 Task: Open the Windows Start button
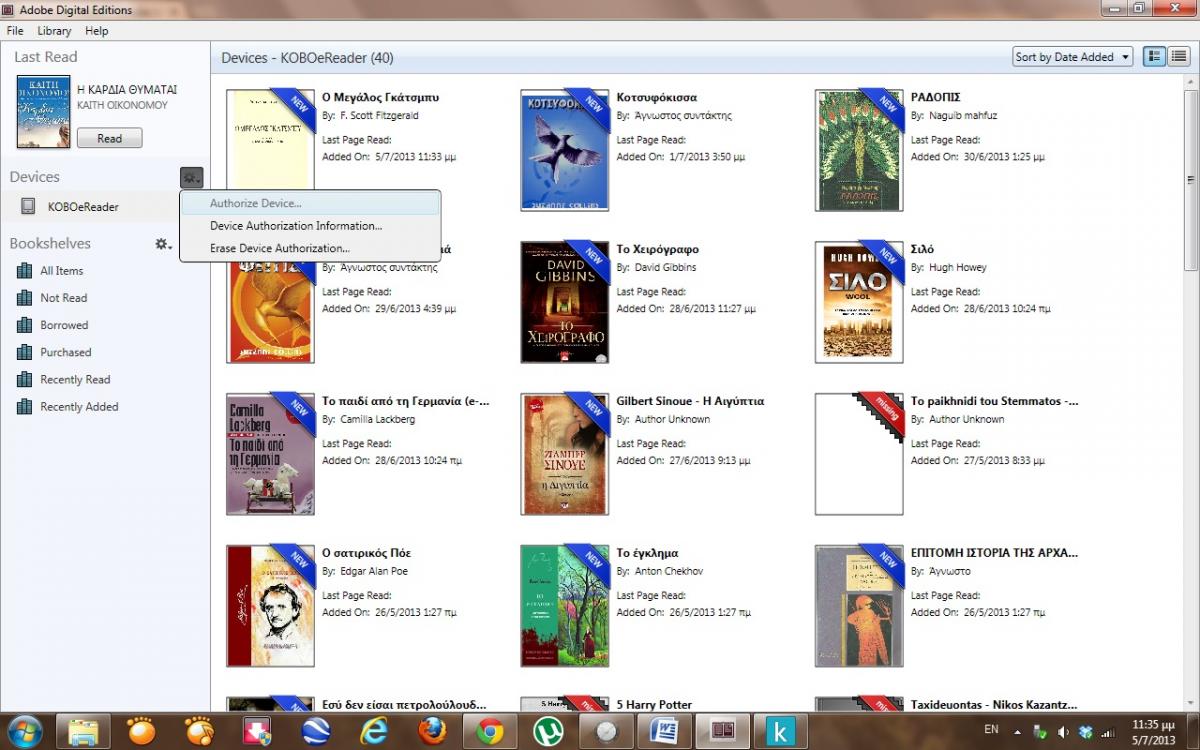24,731
